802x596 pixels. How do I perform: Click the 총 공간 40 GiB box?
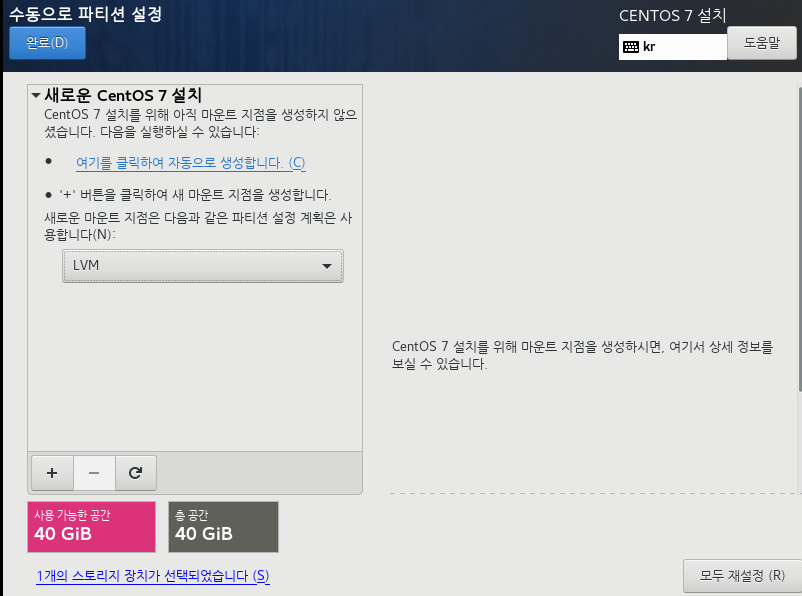coord(224,527)
